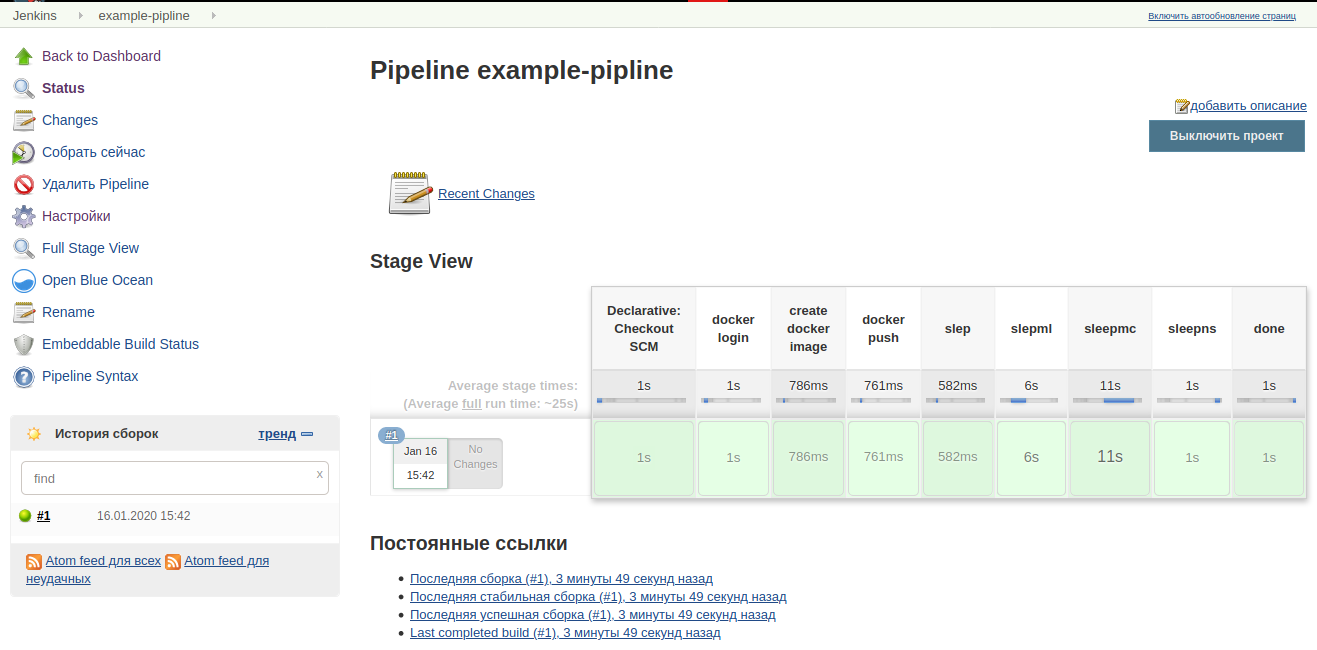Click the build history find input field
Screen dimensions: 1317x650
click(x=170, y=478)
